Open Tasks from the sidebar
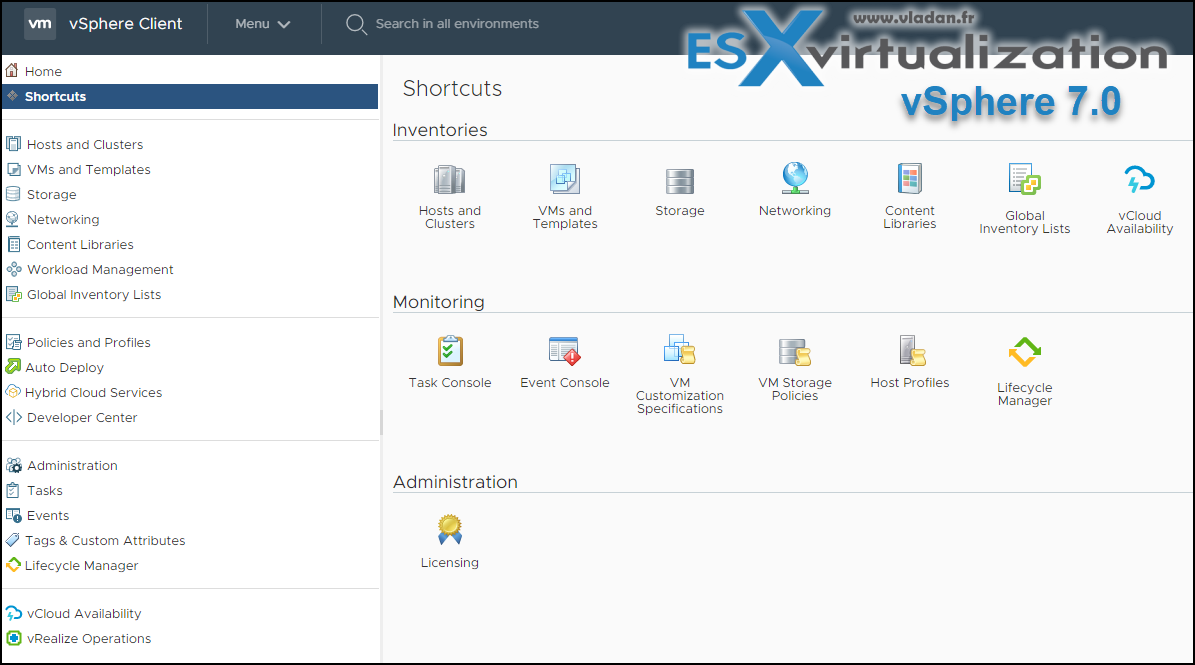Screen dimensions: 1195x665 click(x=44, y=491)
